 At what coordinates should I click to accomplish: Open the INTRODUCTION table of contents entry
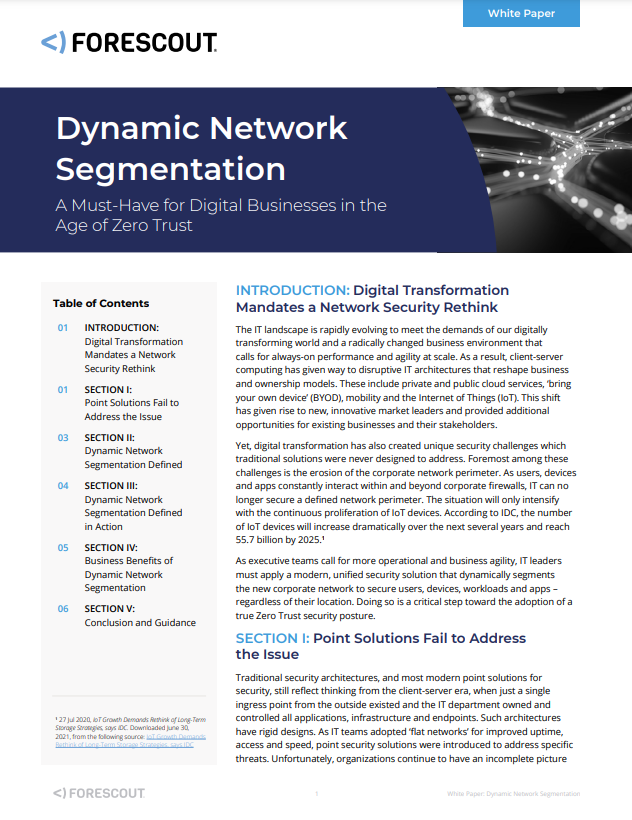[x=133, y=348]
